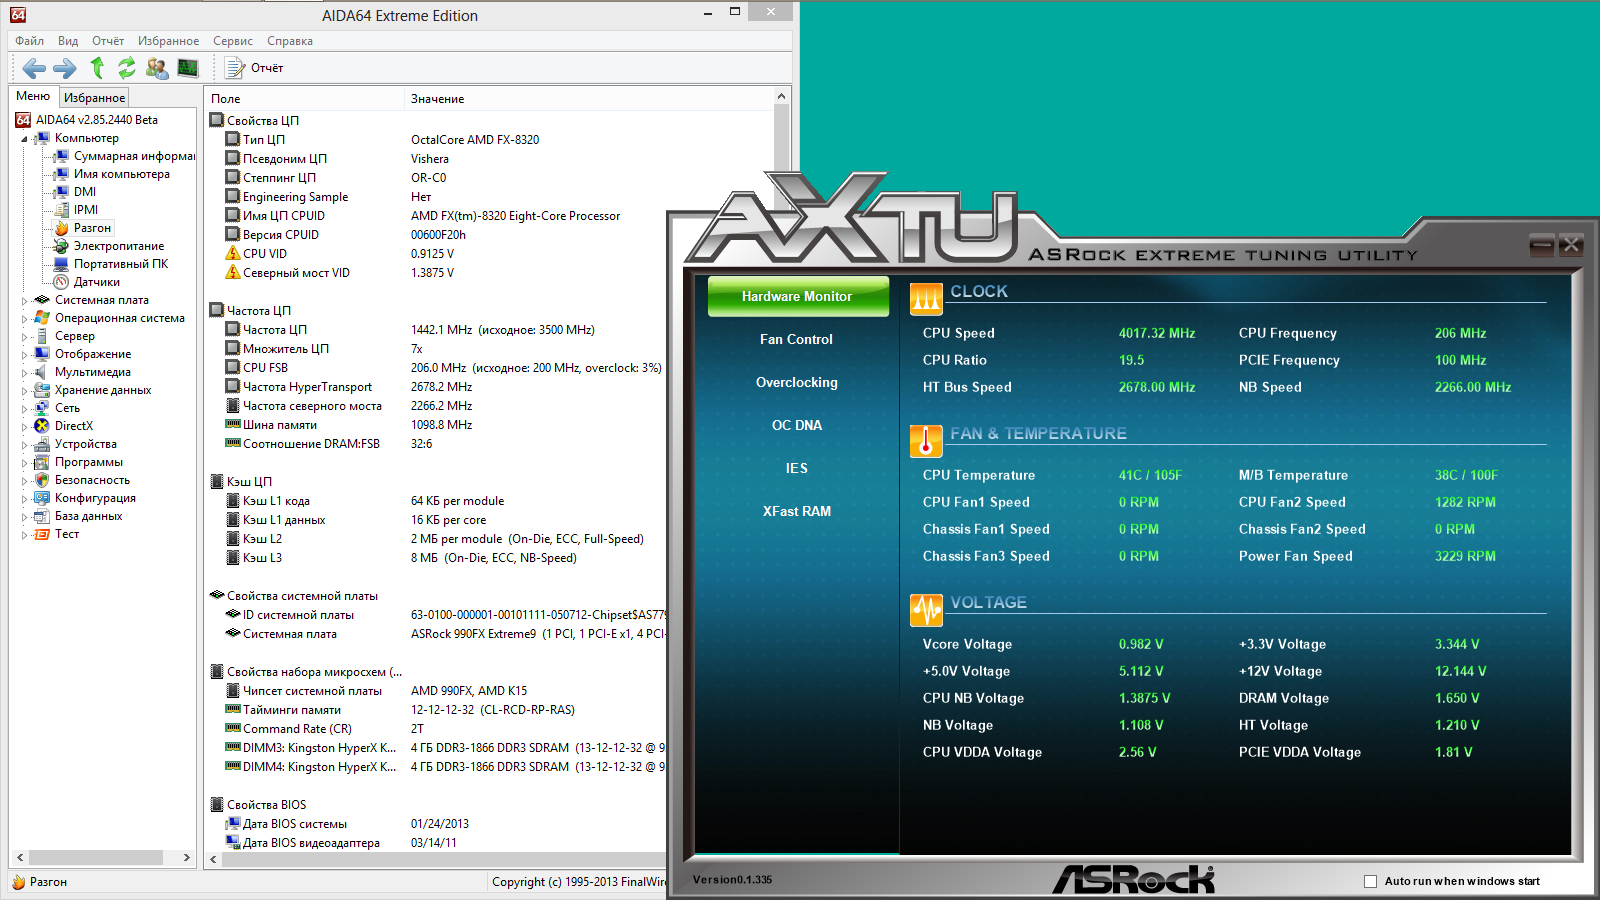
Task: Click the left arrow of tree panel scrollbar
Action: [x=19, y=858]
